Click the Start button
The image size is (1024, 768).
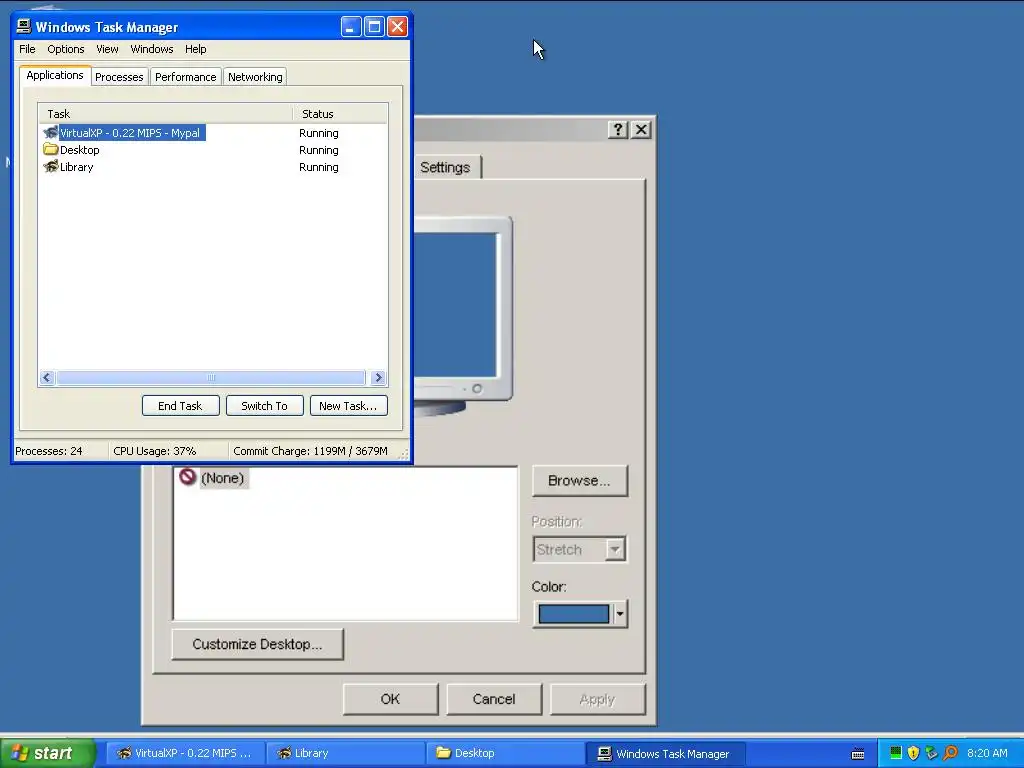pos(48,753)
